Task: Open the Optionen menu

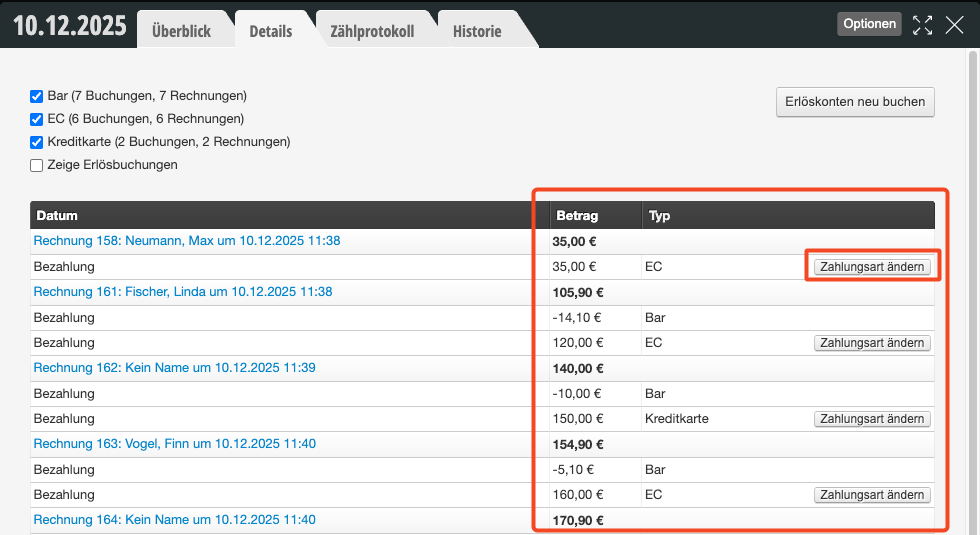Action: [x=869, y=24]
